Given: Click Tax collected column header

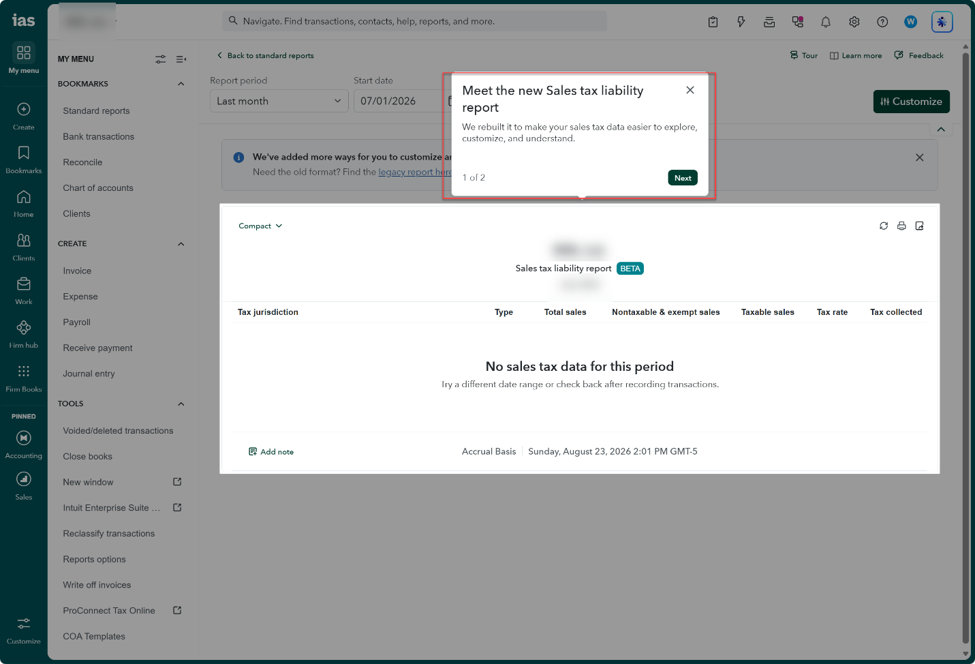Looking at the screenshot, I should click(x=896, y=312).
